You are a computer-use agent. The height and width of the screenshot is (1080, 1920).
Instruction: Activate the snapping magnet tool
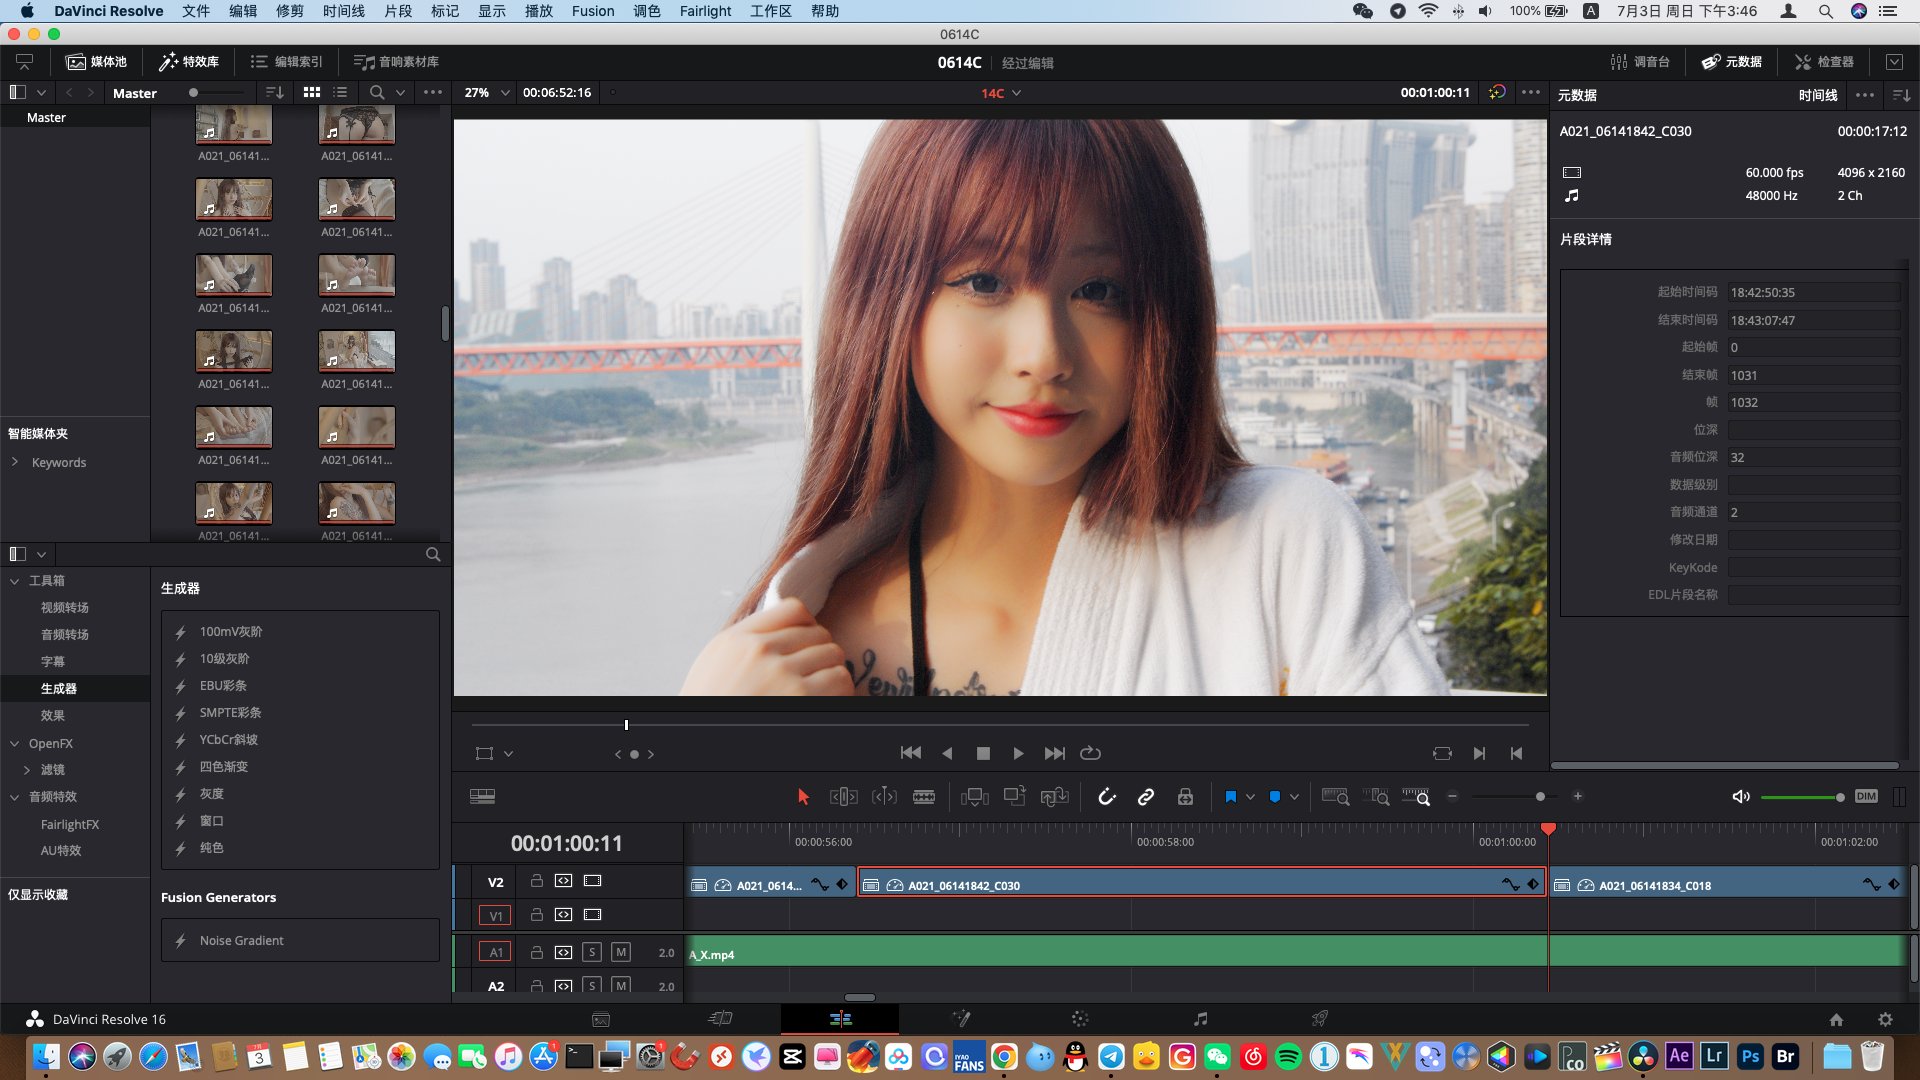[x=1107, y=796]
